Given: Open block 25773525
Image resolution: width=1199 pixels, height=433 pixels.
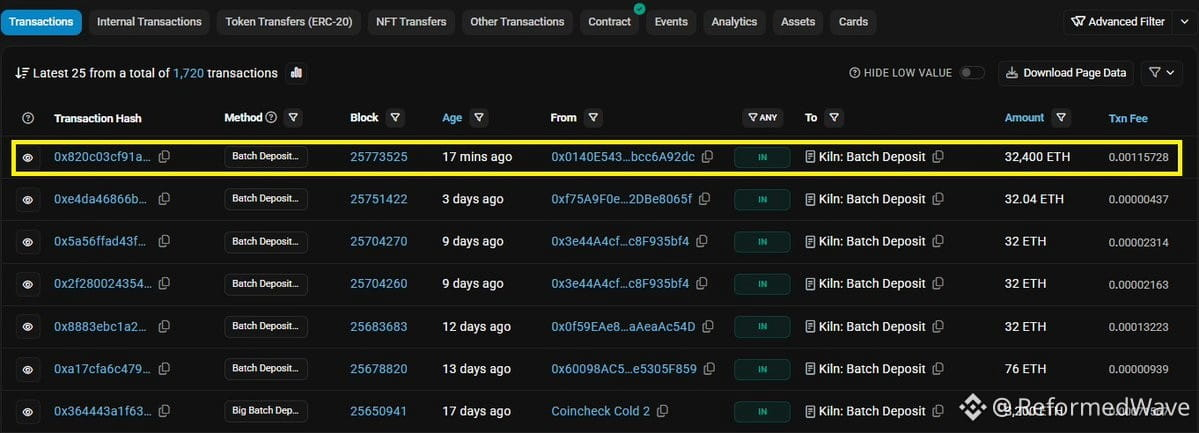Looking at the screenshot, I should pos(379,157).
